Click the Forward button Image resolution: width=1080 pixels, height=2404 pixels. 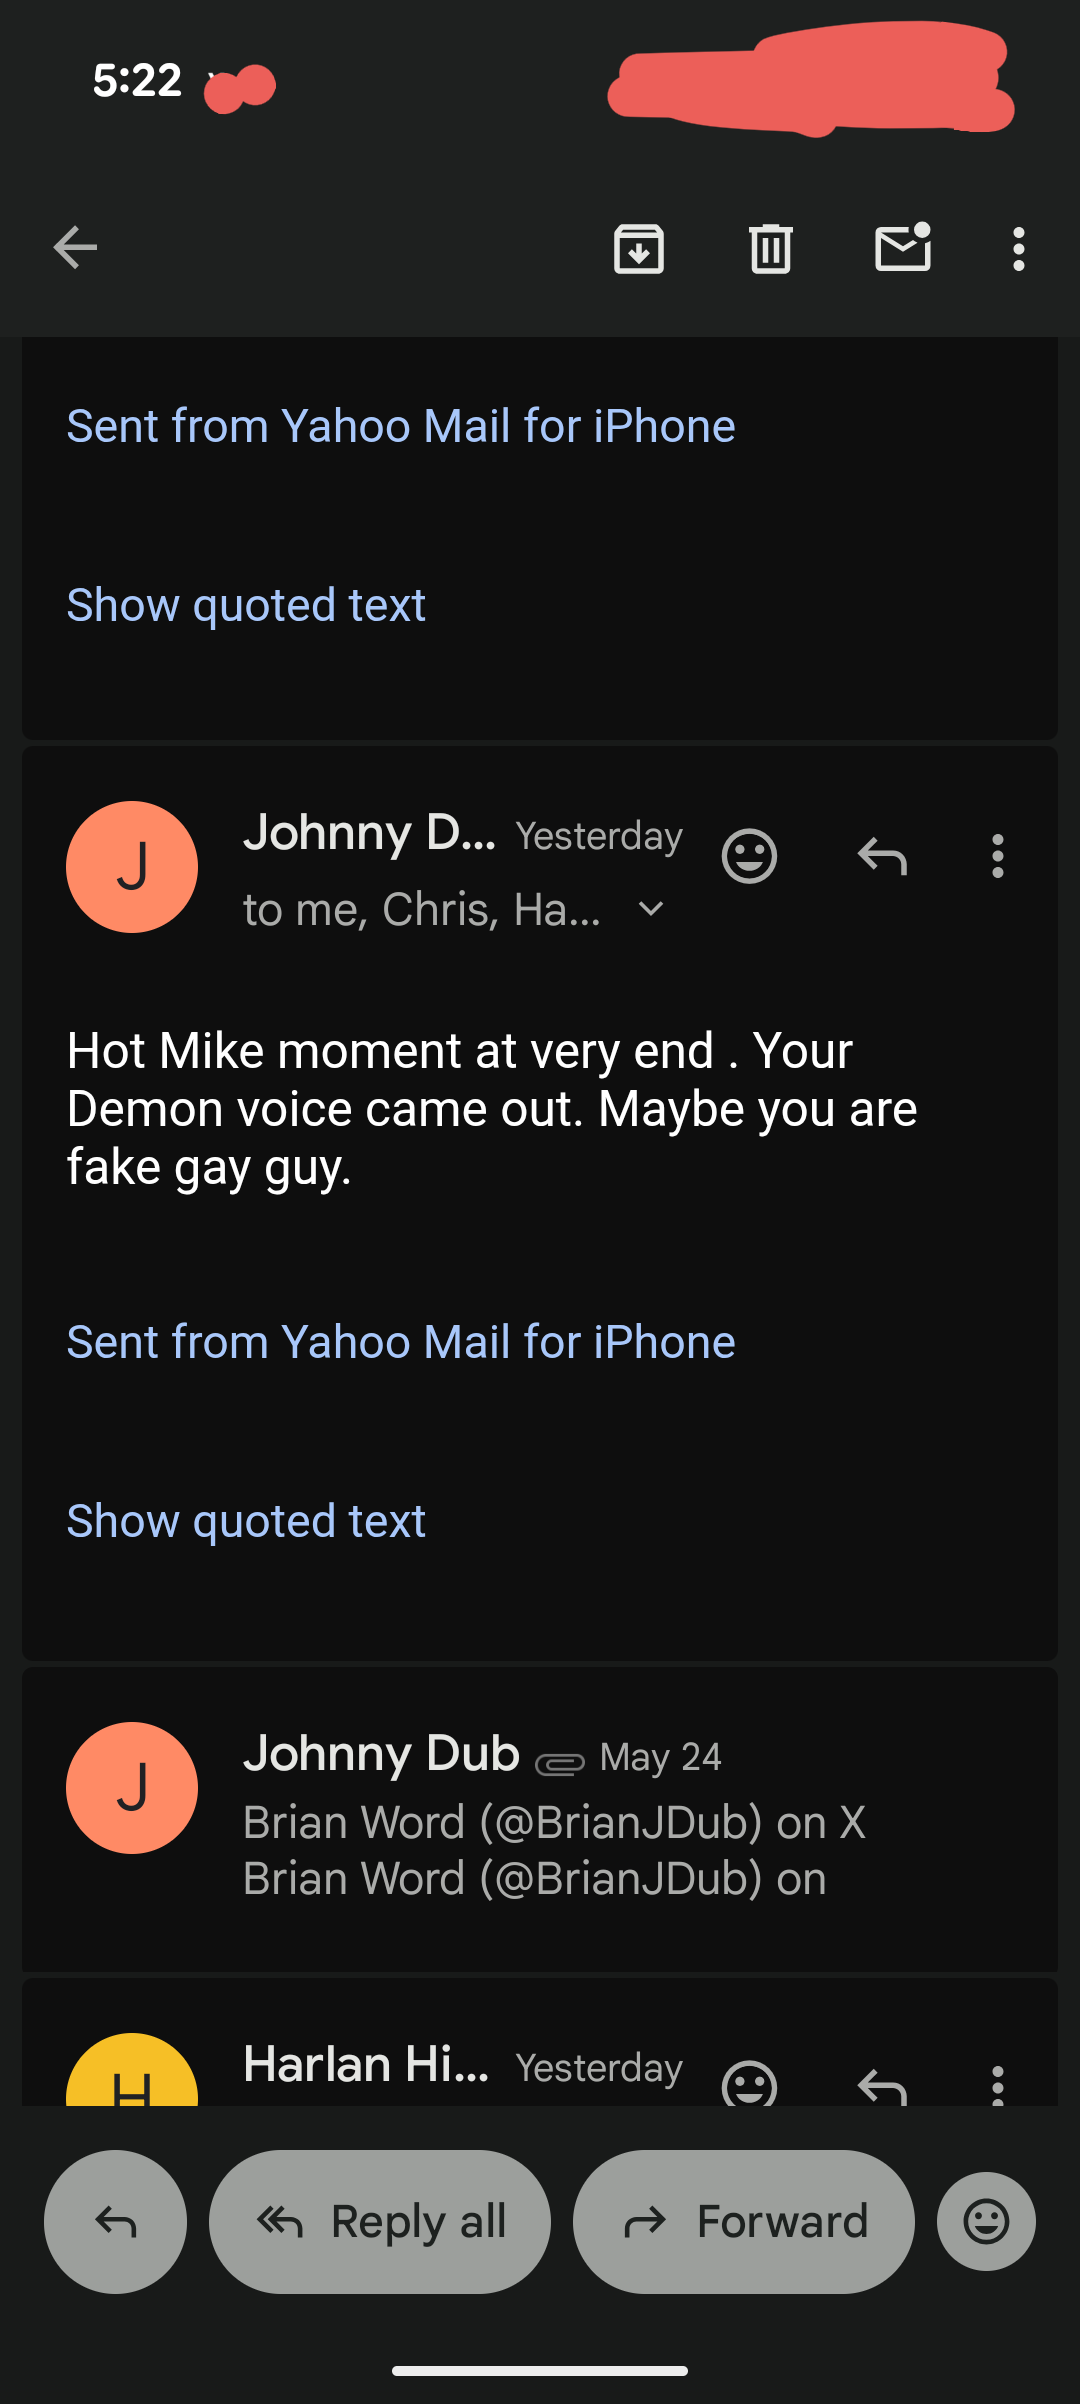tap(744, 2222)
